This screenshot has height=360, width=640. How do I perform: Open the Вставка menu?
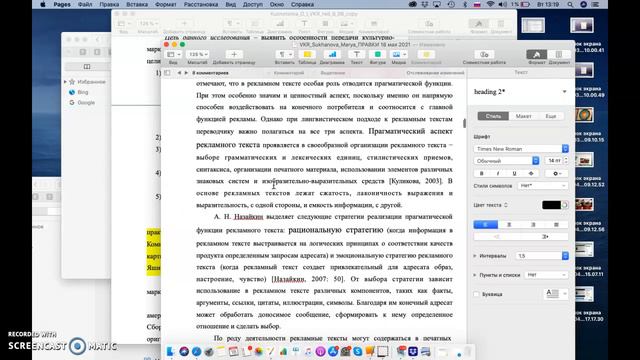[x=137, y=4]
